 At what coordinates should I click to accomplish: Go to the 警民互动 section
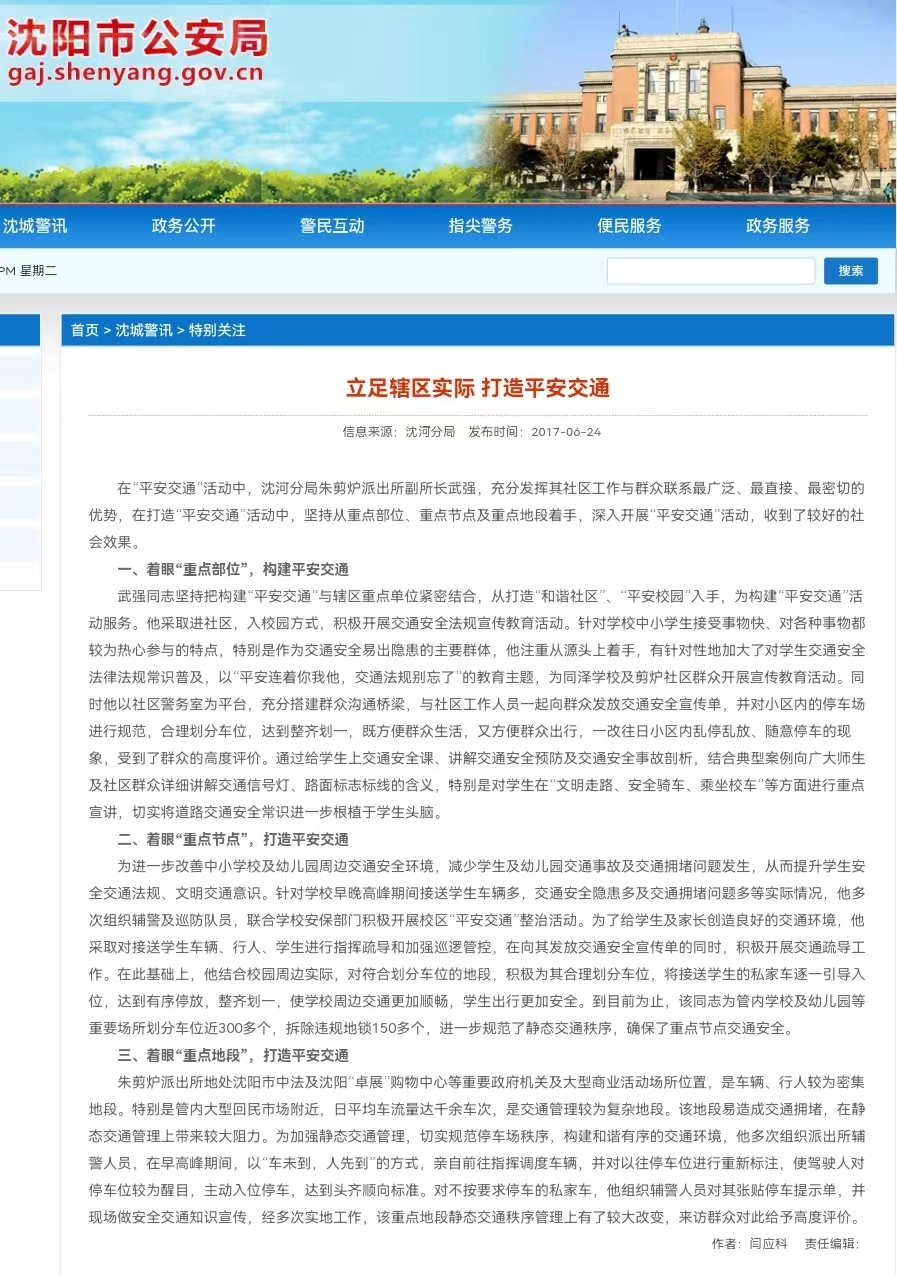coord(332,226)
